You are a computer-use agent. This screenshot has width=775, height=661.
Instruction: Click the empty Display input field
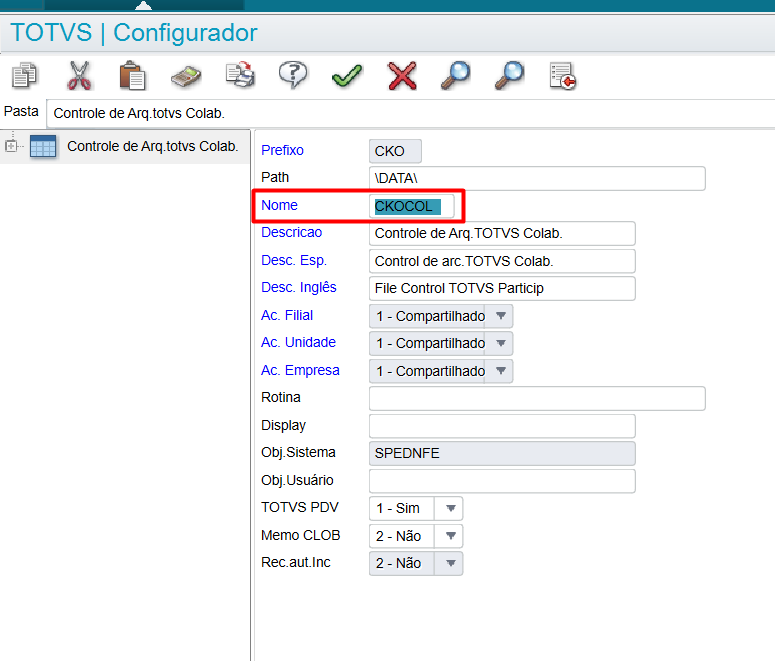502,426
